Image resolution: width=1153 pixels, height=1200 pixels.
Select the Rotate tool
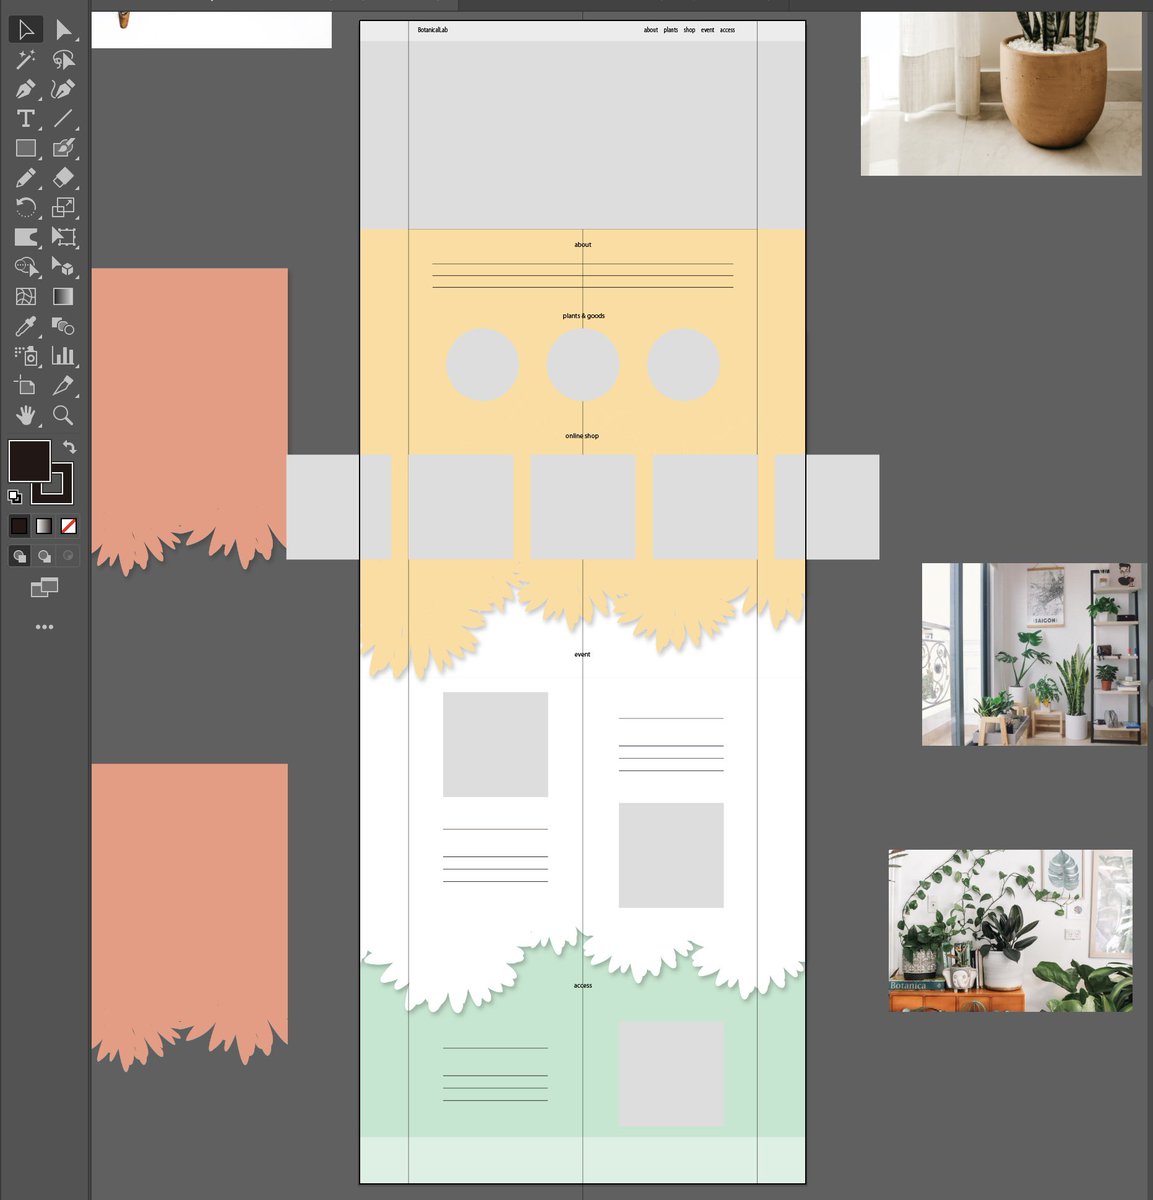(26, 208)
